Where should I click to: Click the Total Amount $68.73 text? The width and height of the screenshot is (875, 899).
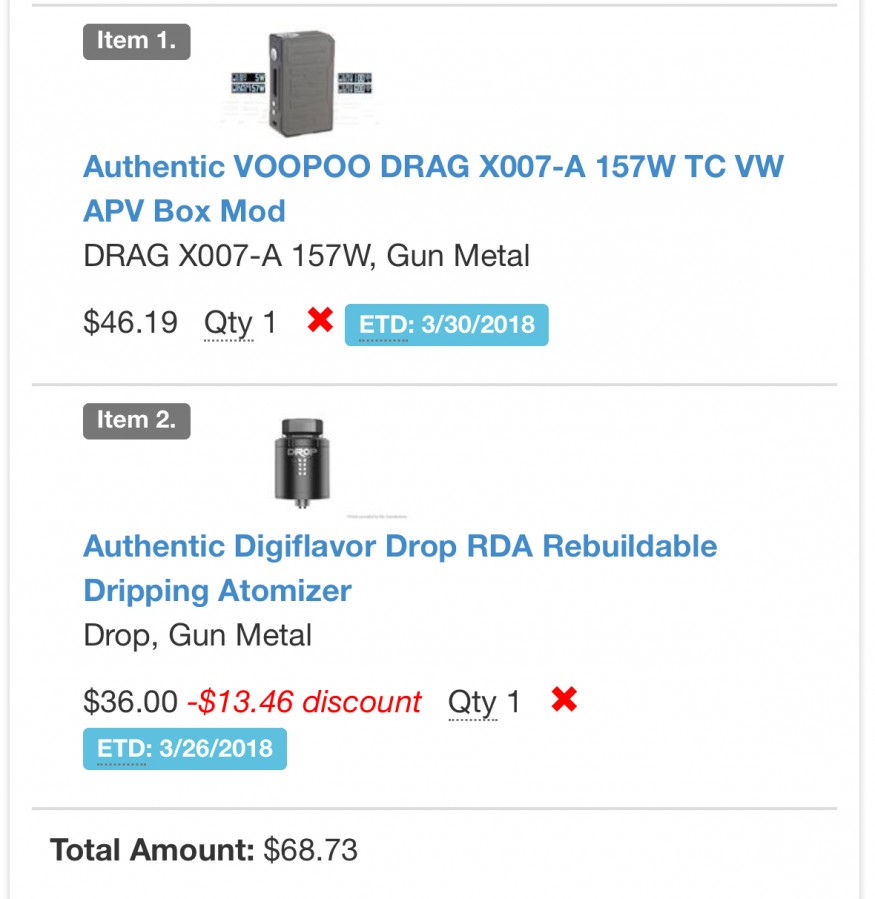[x=204, y=851]
